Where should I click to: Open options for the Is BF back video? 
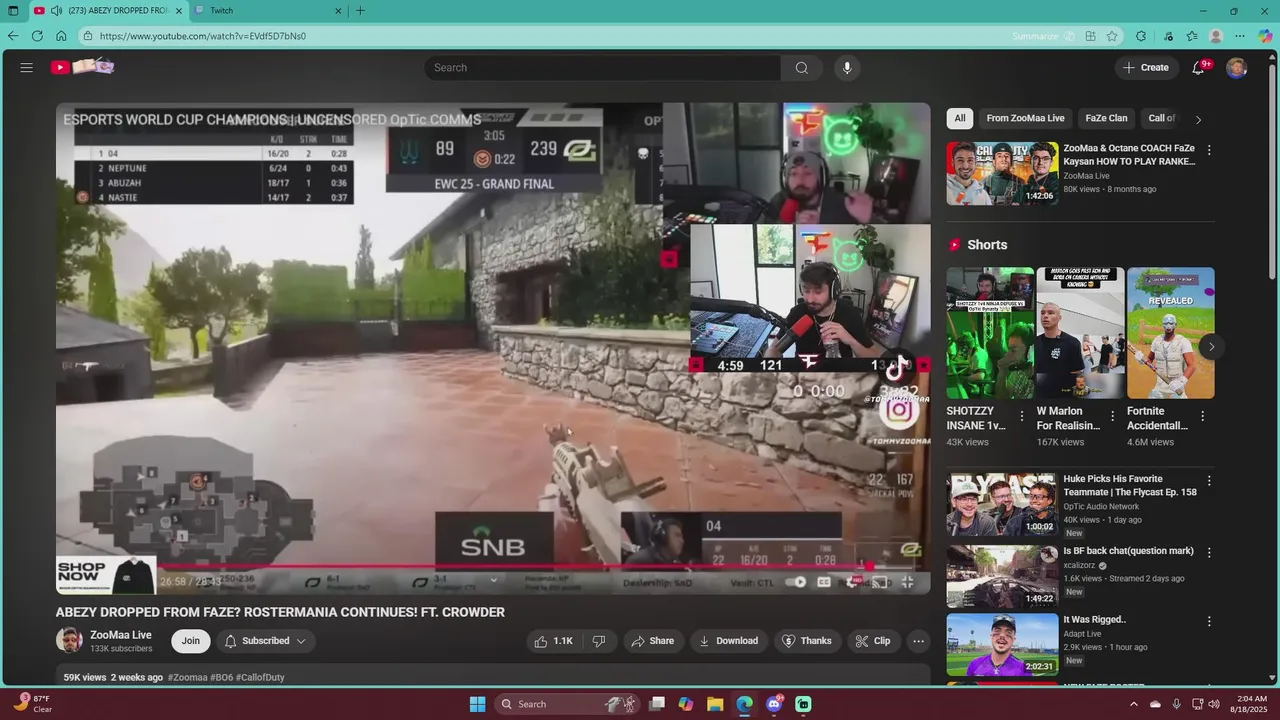click(x=1208, y=552)
